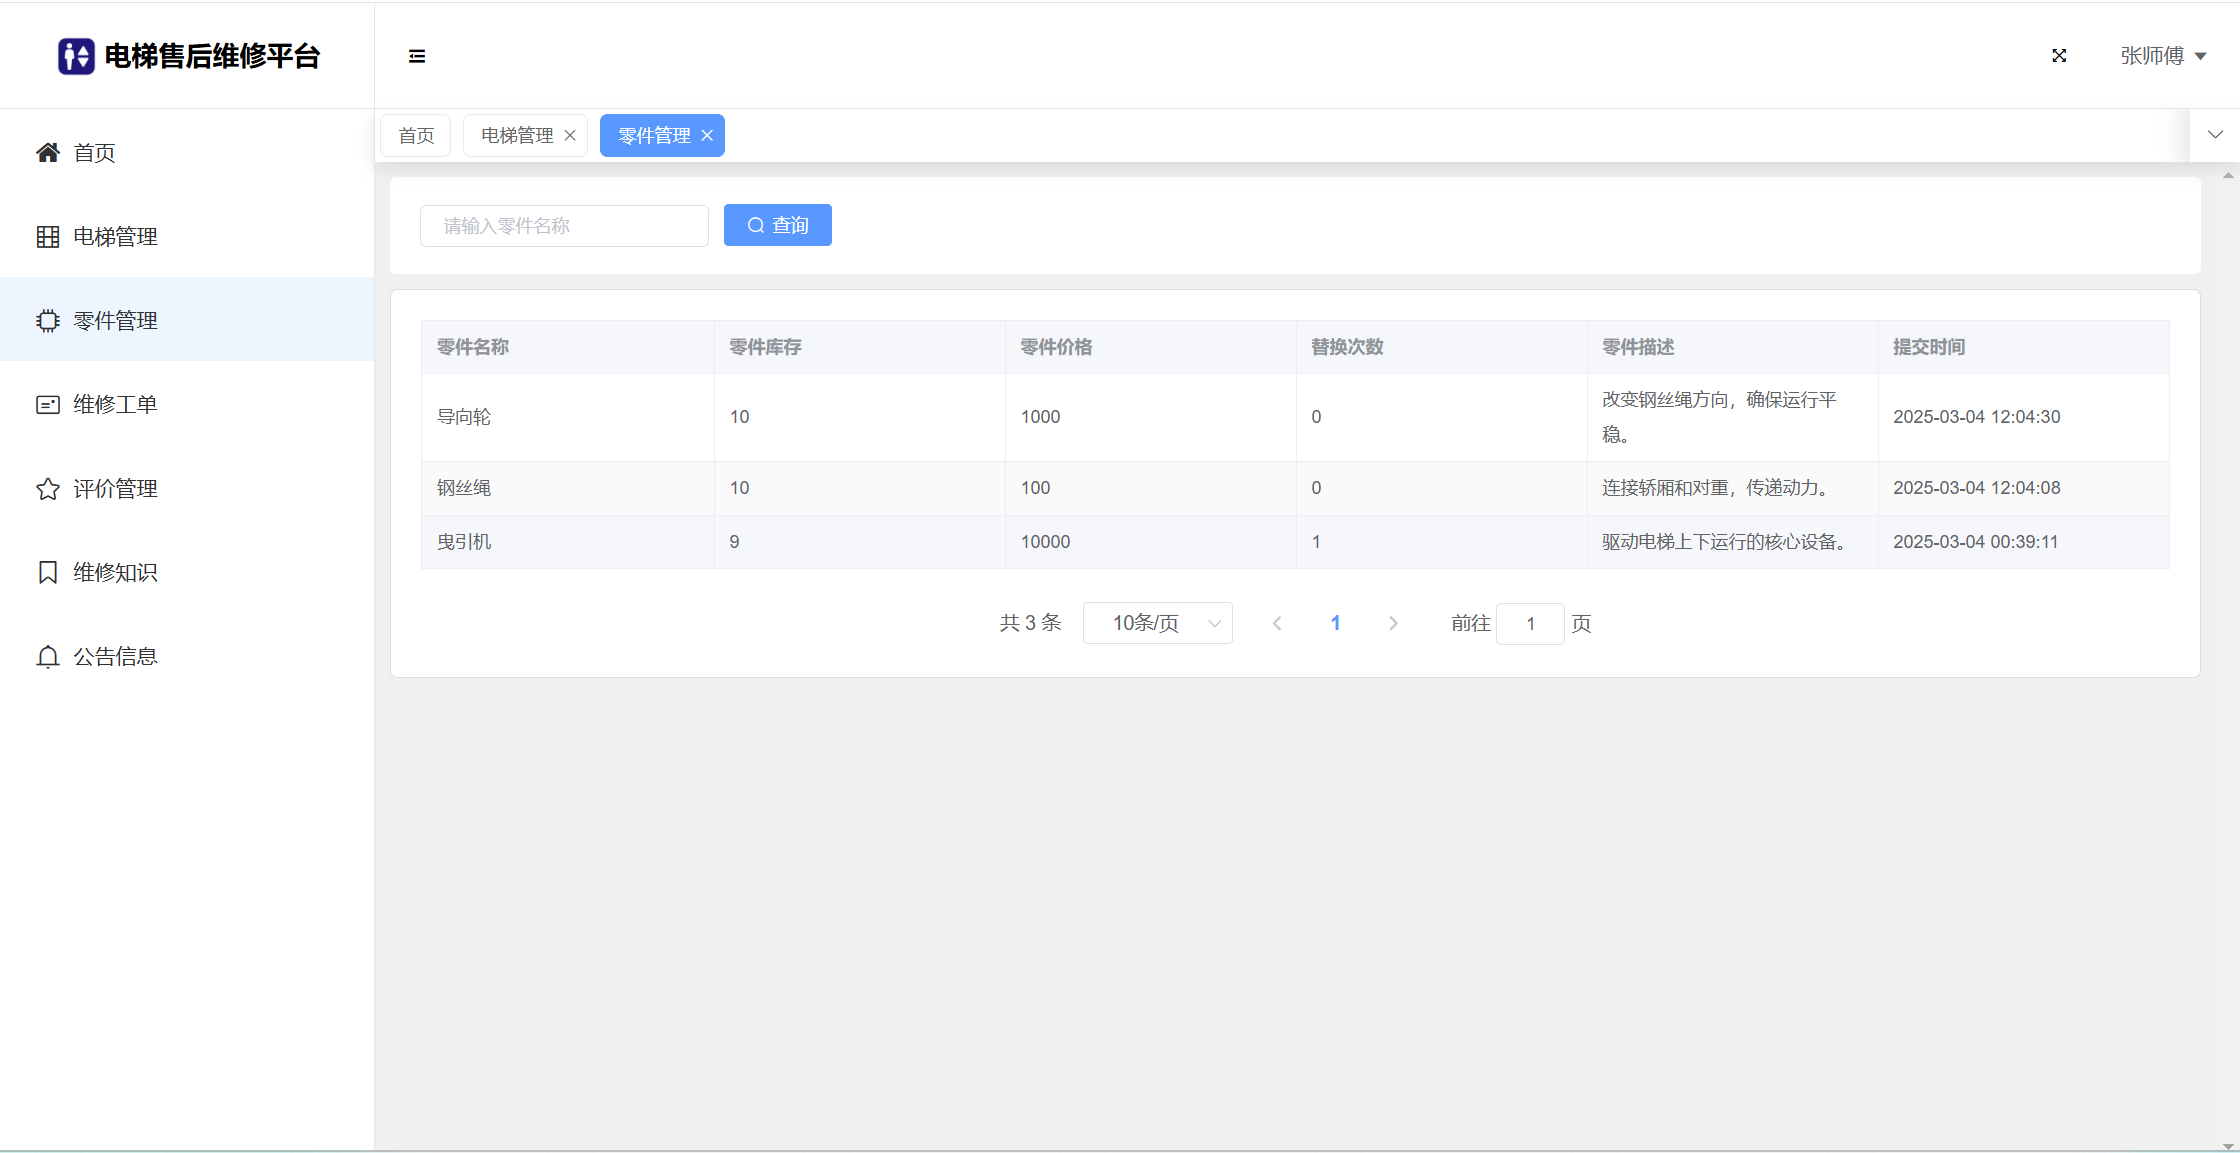Focus the 请输入零件名称 input field

coord(564,225)
